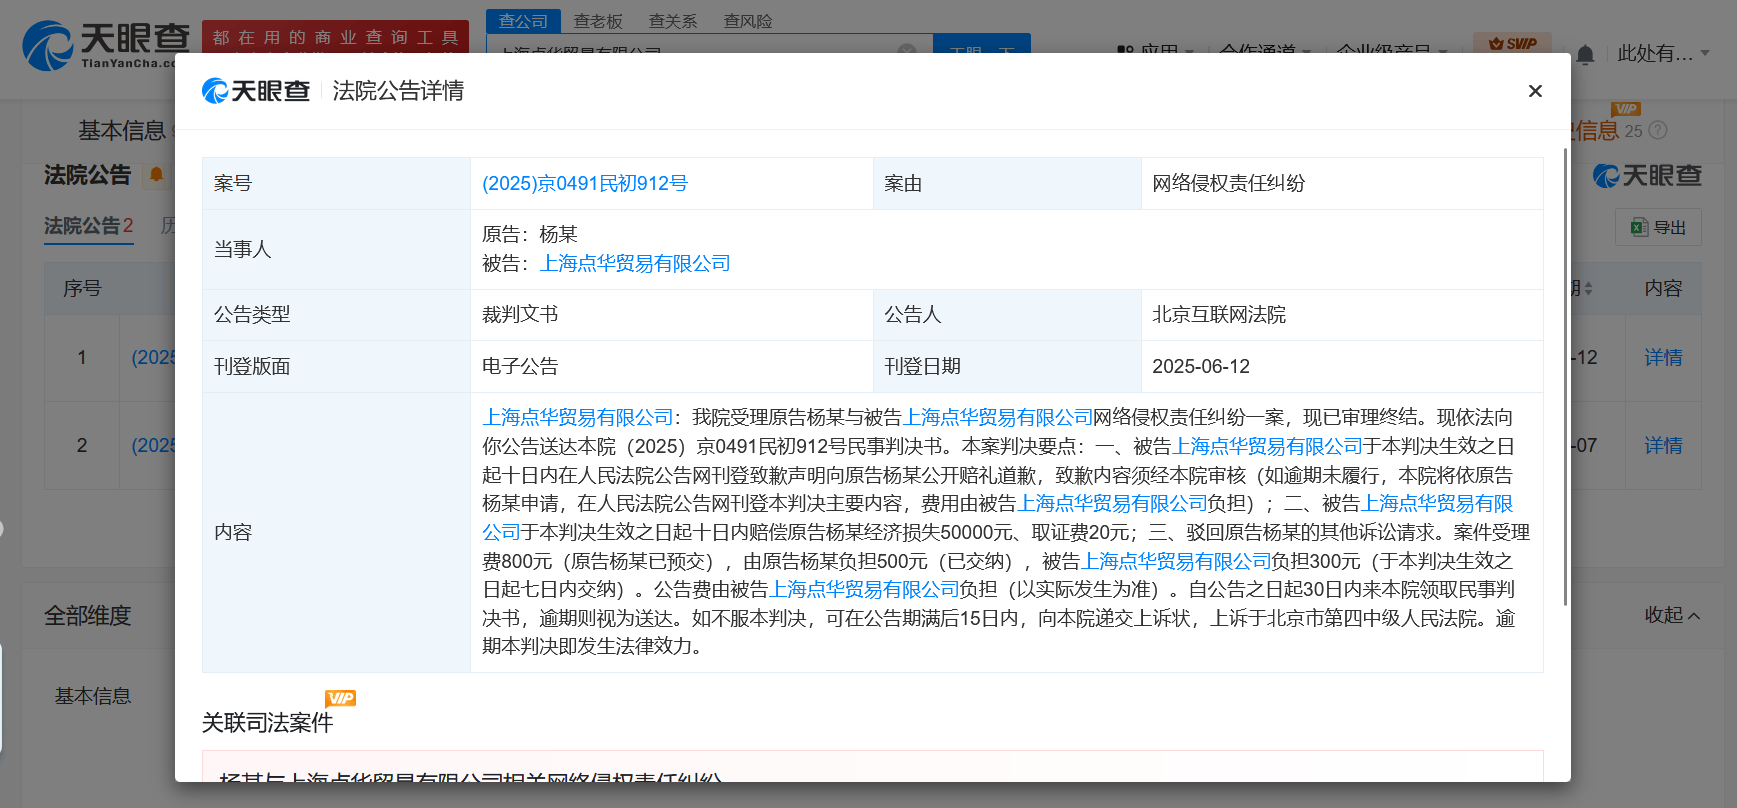Open the 基本信息 tab in page navigation
This screenshot has width=1737, height=808.
tap(122, 131)
